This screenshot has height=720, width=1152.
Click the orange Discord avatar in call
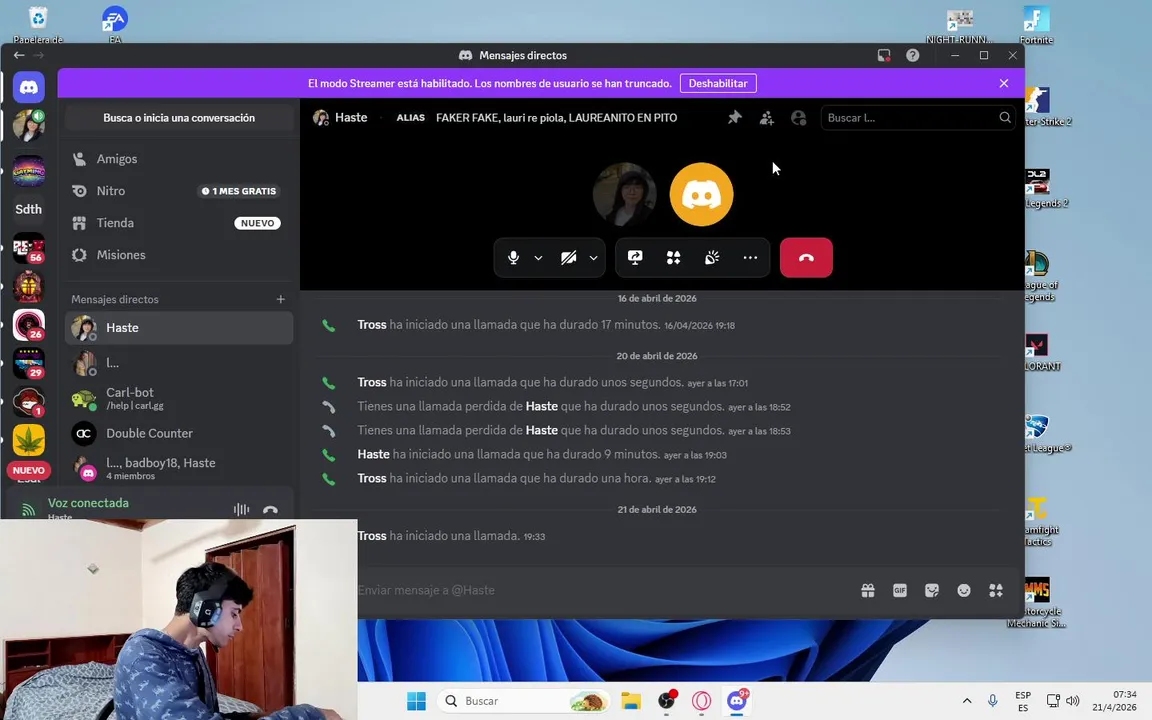coord(702,195)
